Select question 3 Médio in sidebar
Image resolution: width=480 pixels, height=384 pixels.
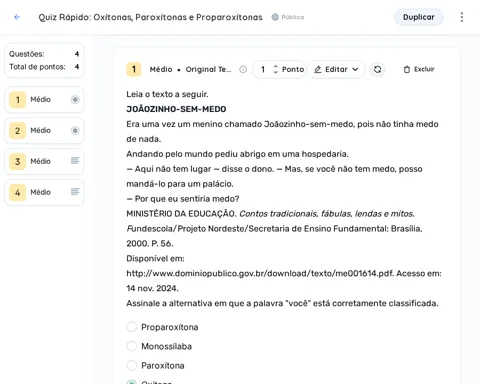[x=44, y=162]
